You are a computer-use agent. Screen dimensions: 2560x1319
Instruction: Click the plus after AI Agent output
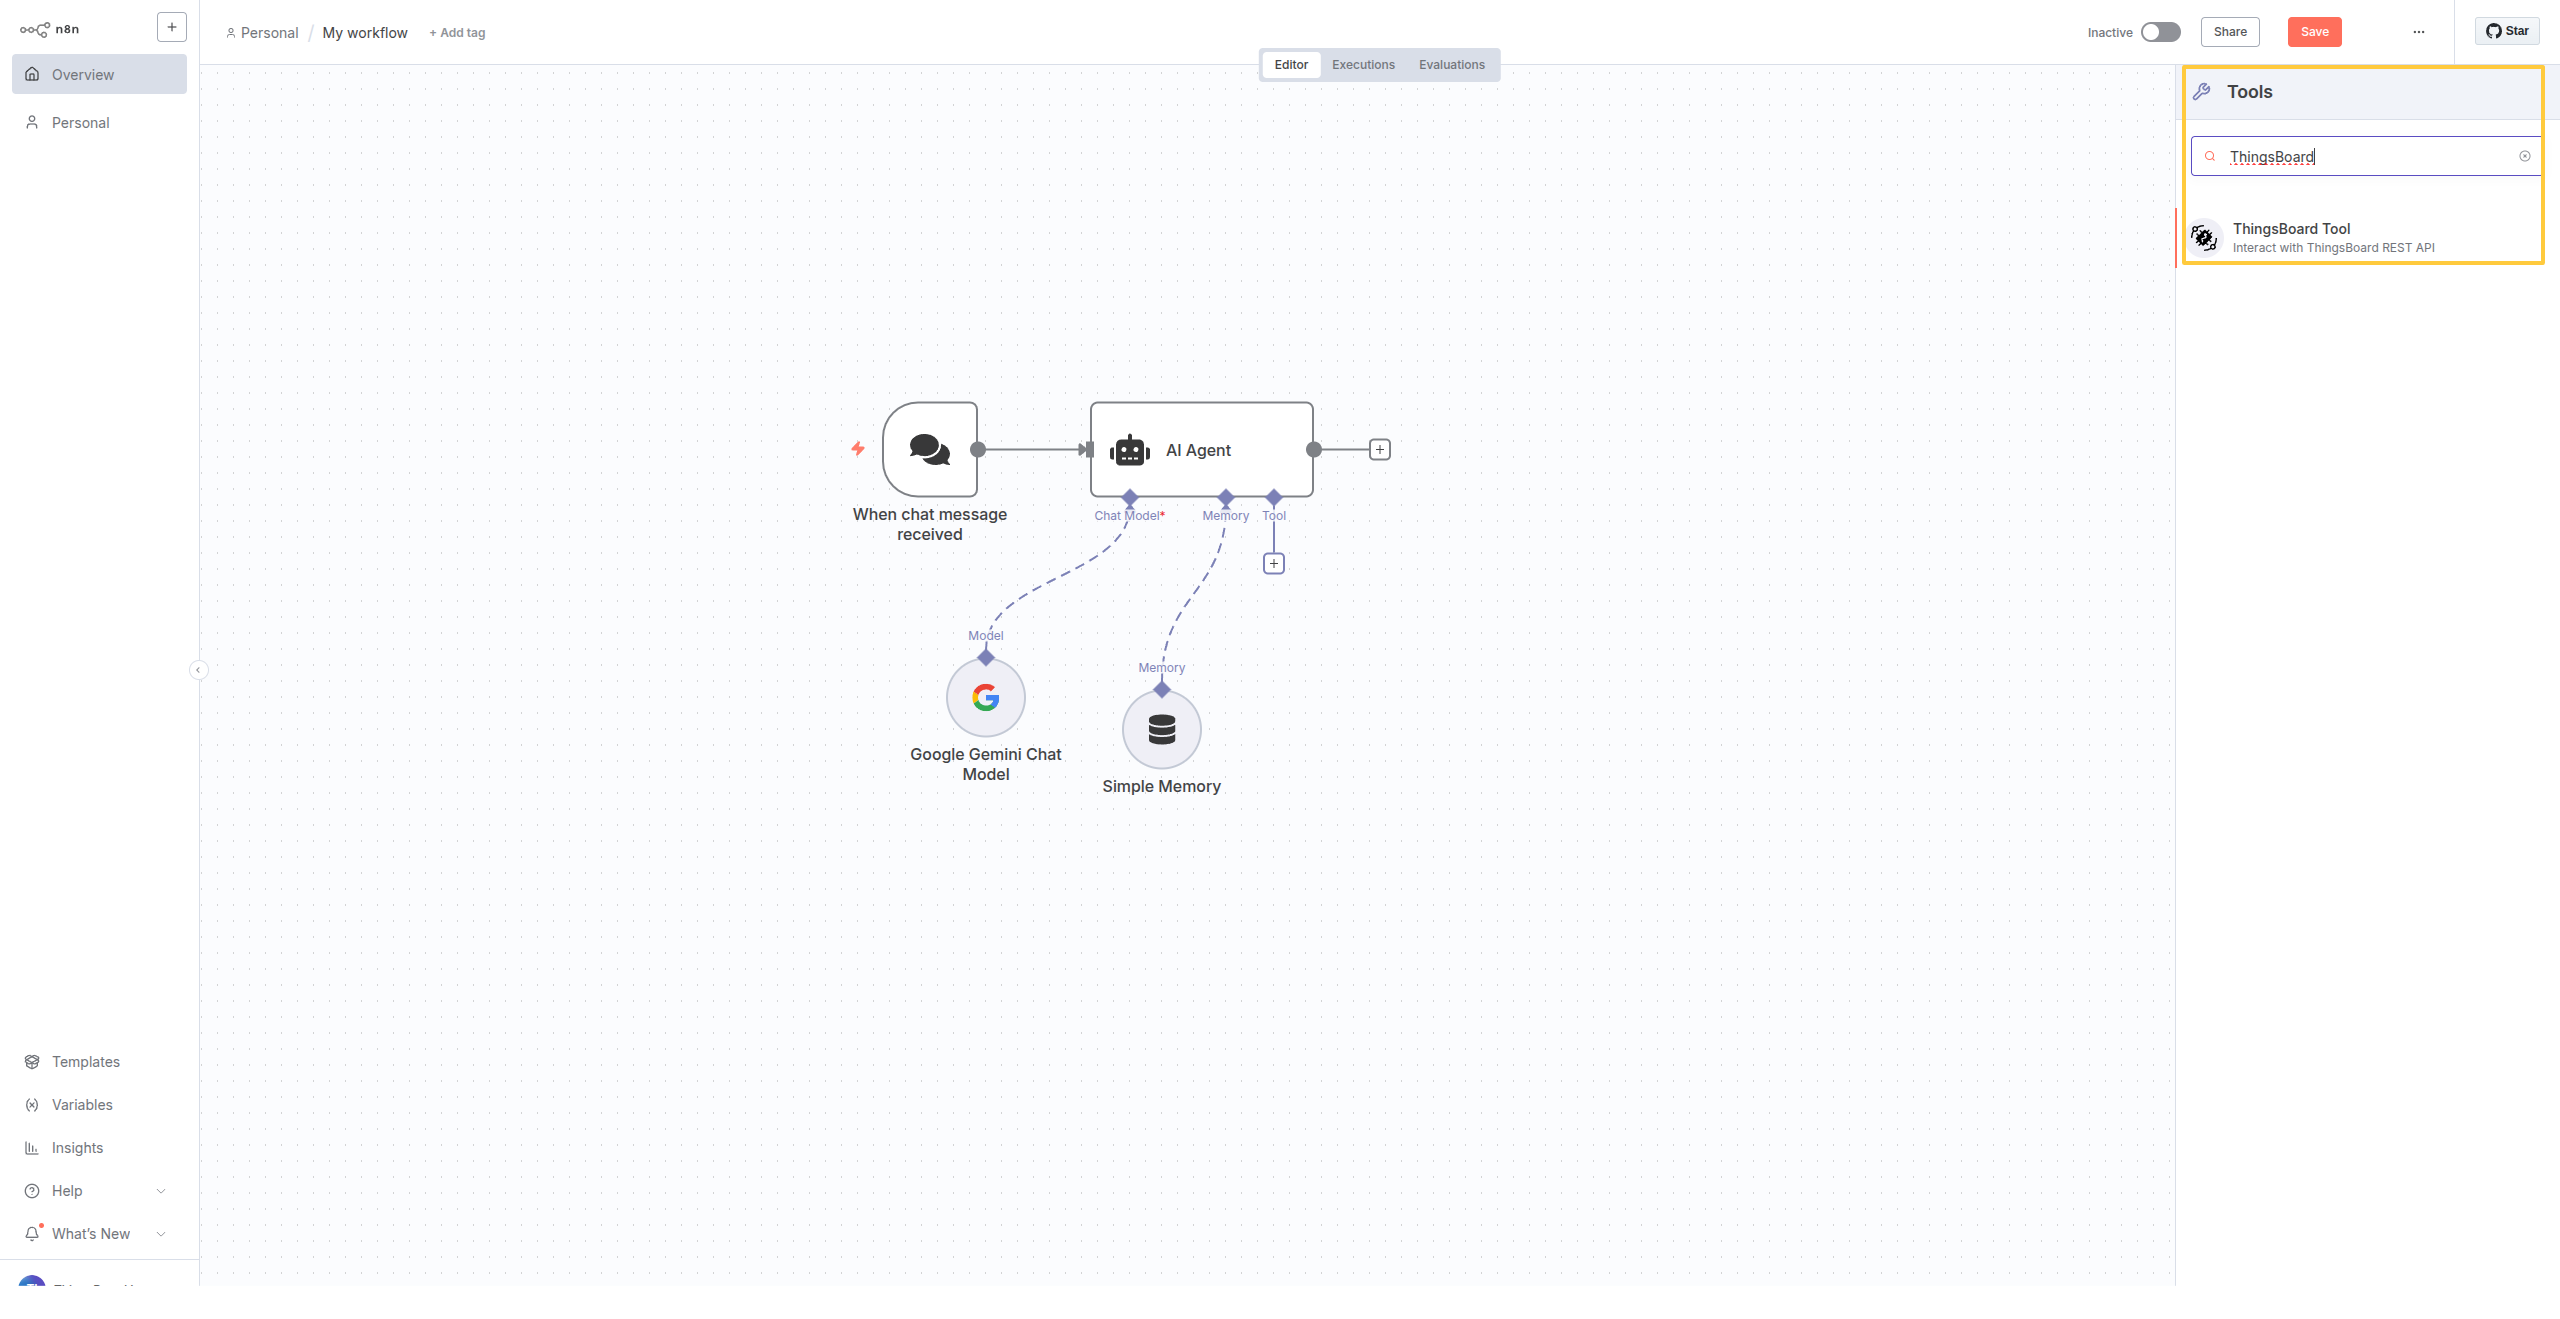(1379, 450)
